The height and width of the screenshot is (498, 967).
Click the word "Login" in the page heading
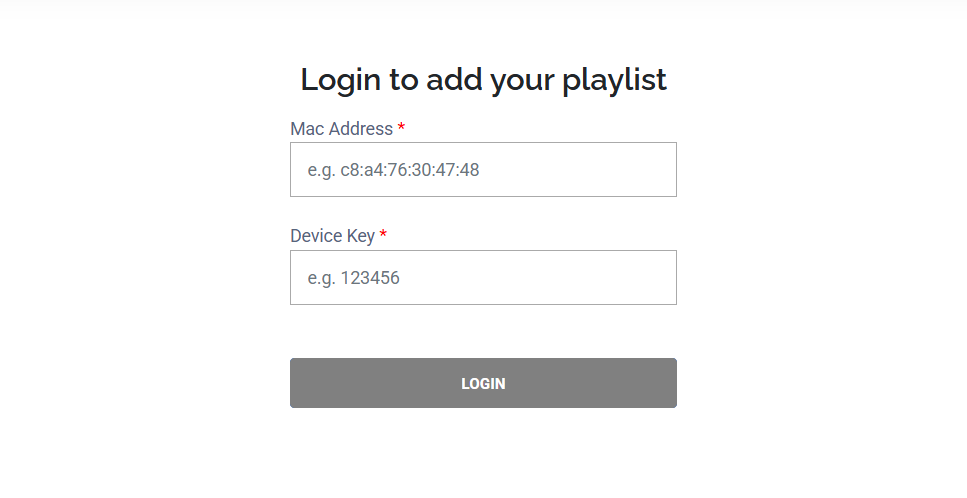pyautogui.click(x=339, y=80)
